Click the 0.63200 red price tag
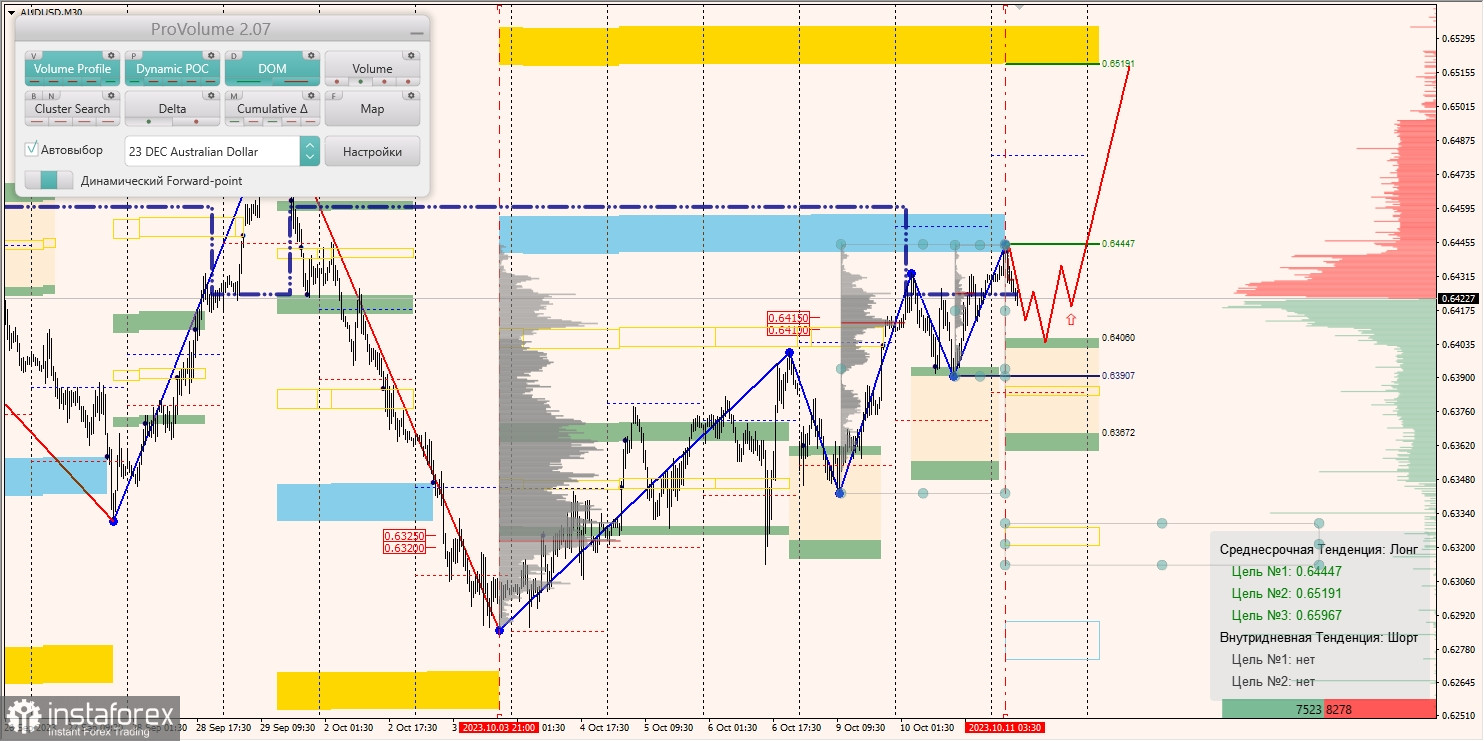This screenshot has width=1484, height=741. [x=404, y=548]
